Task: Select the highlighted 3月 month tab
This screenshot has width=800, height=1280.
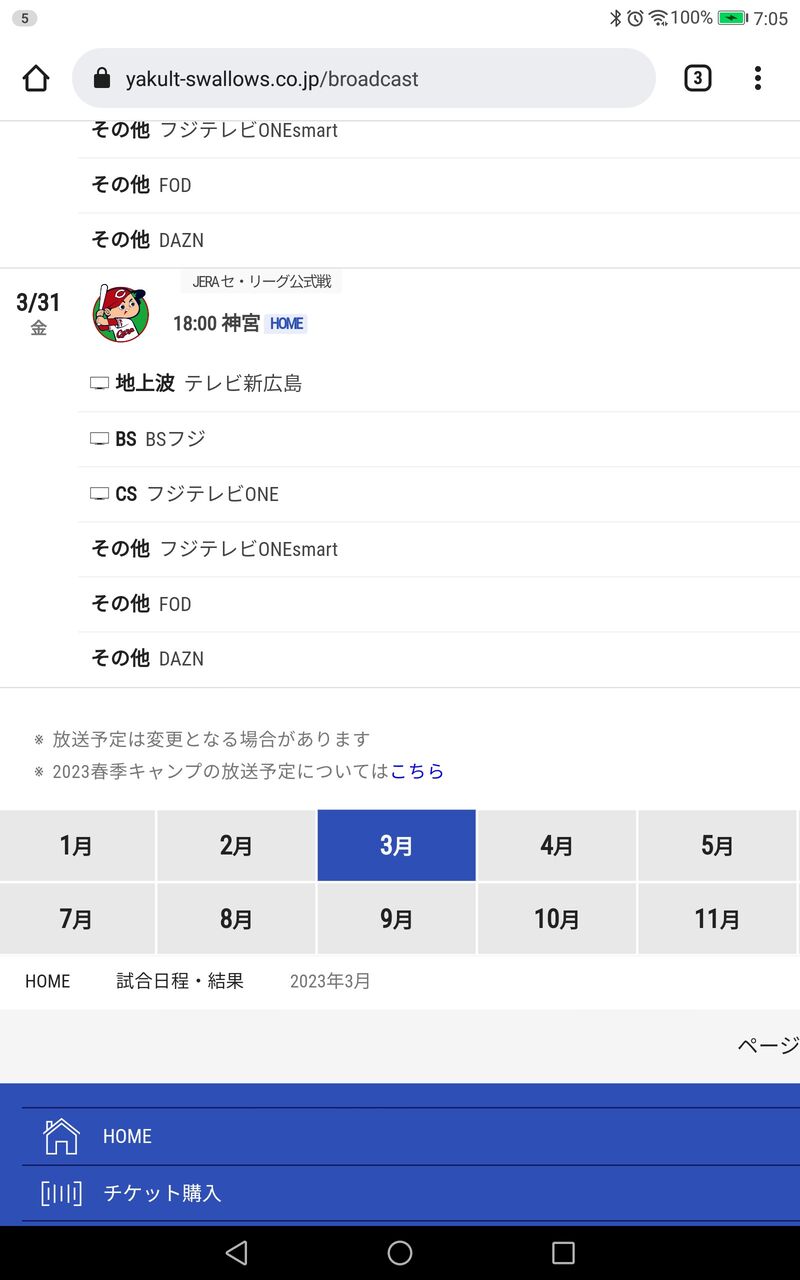Action: tap(396, 846)
